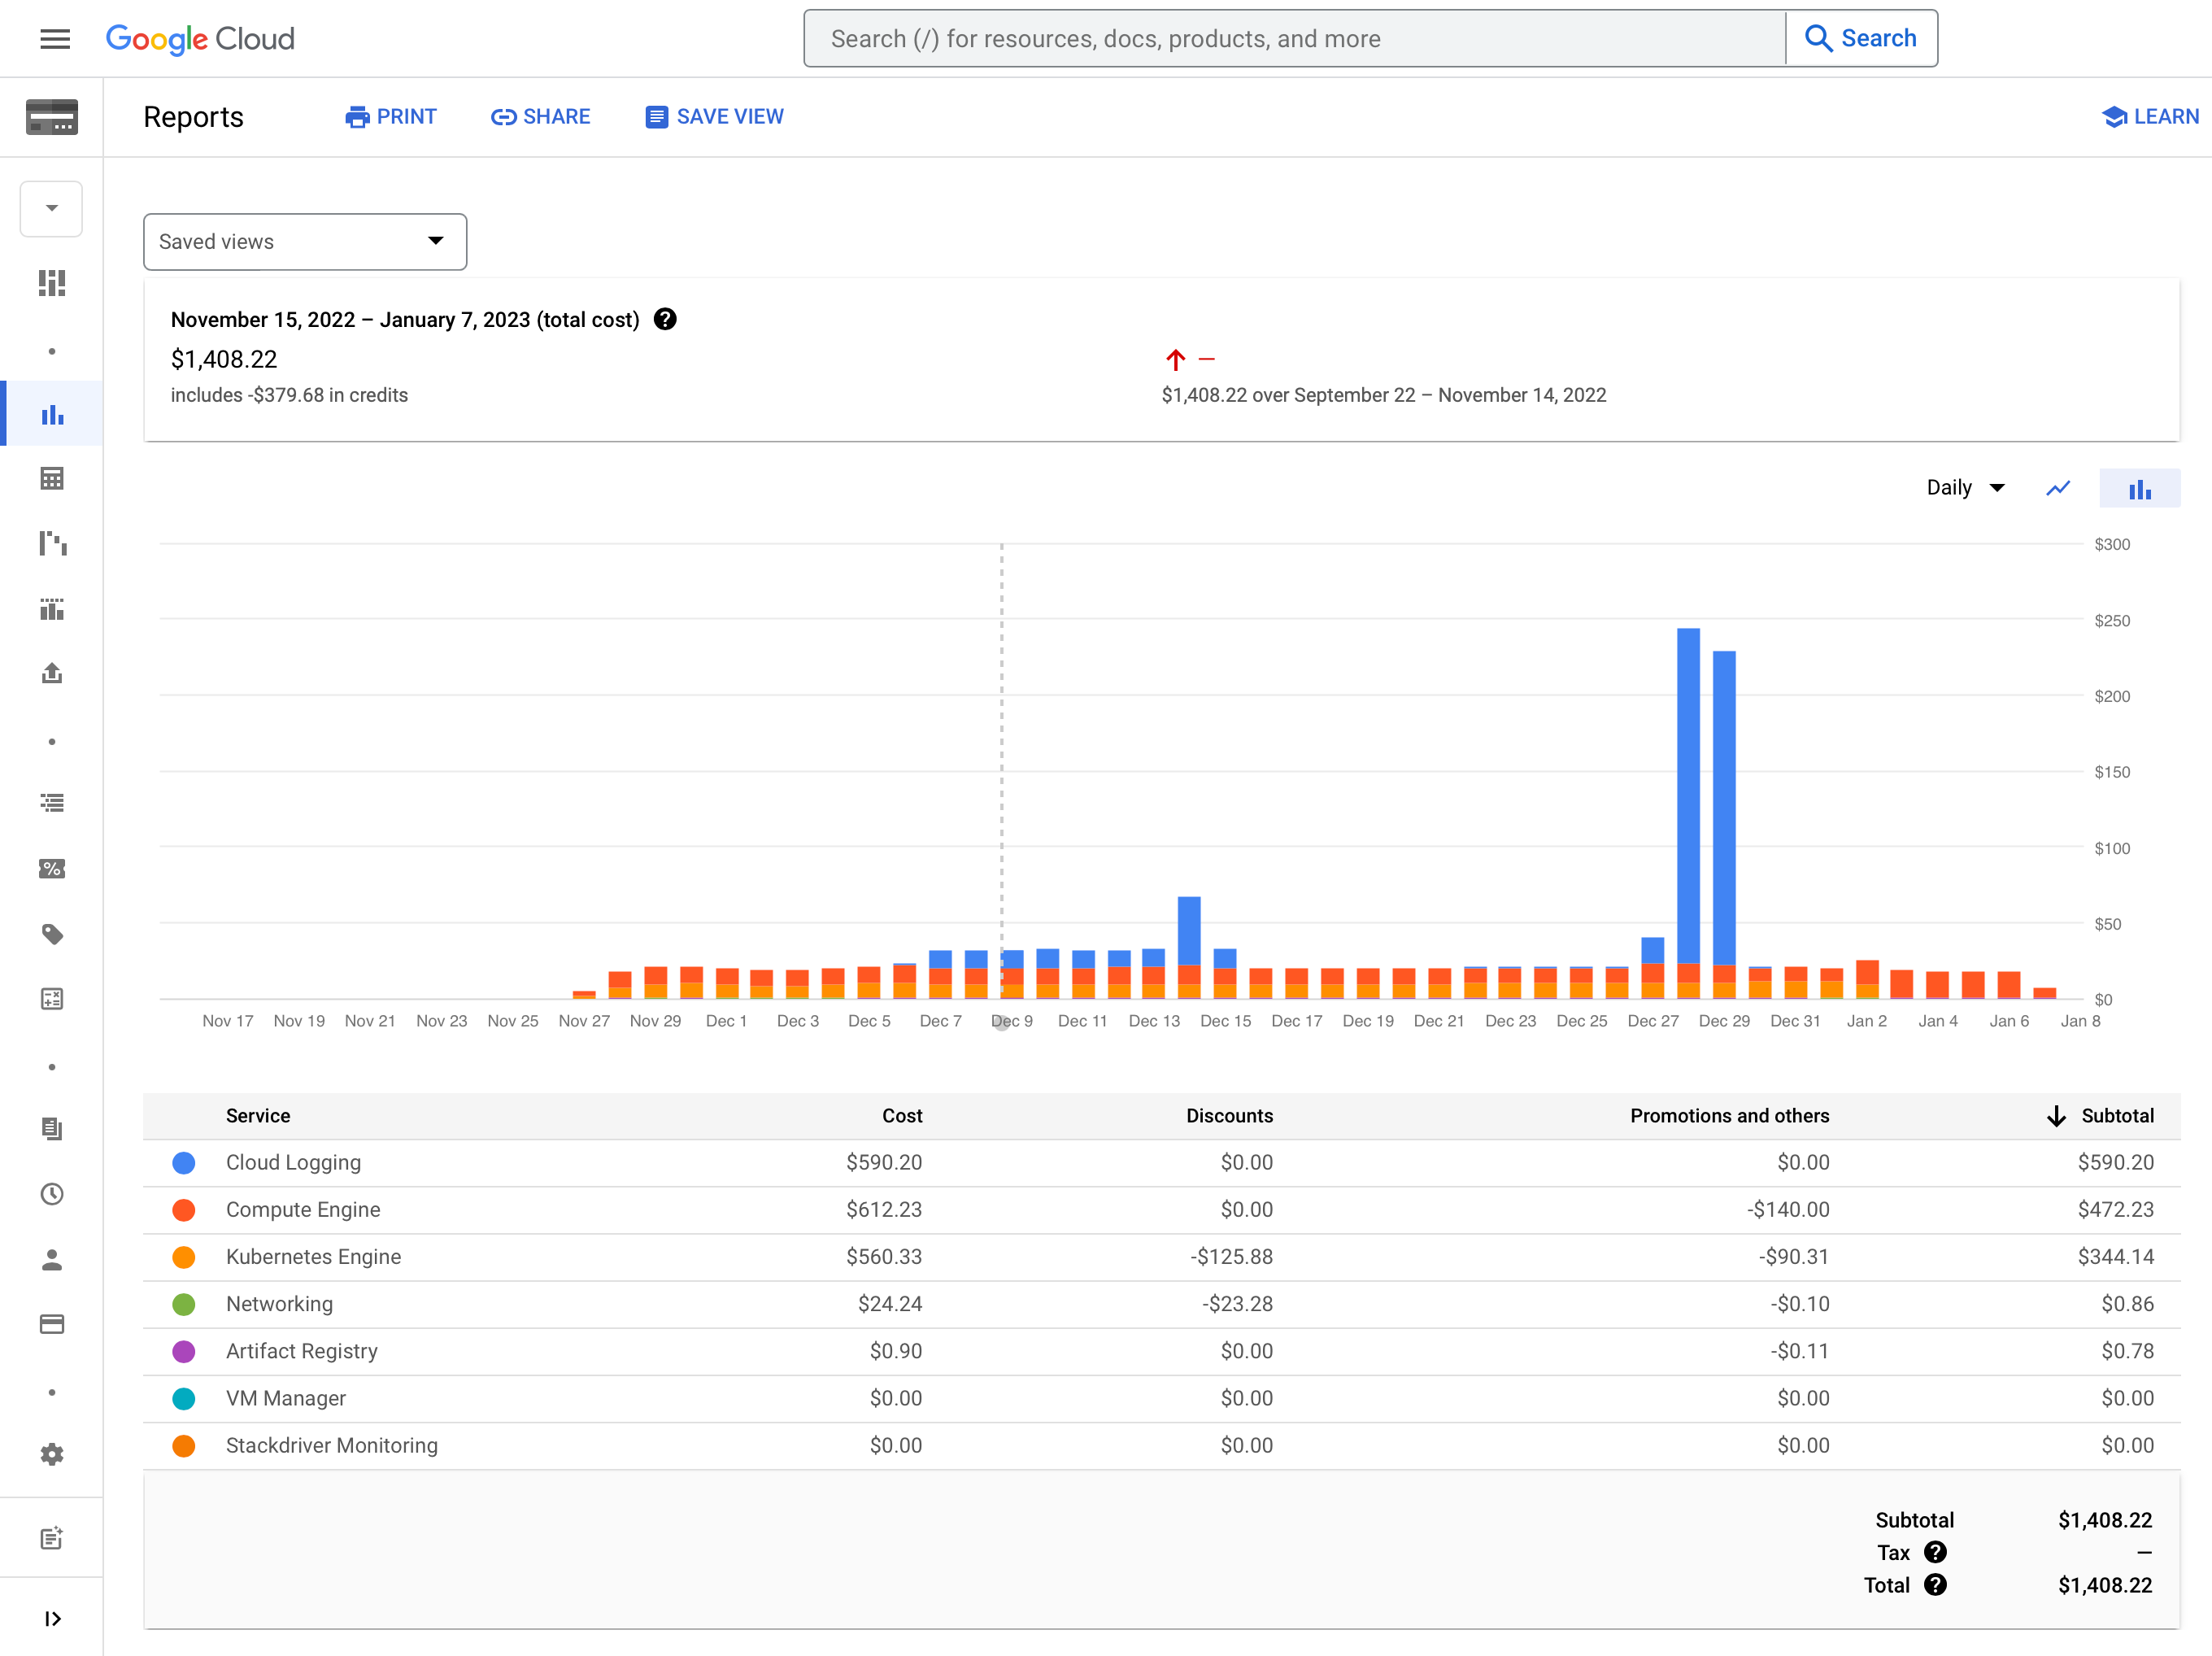Screen dimensions: 2212x1656
Task: Open the documents sidebar icon
Action: tap(52, 1129)
